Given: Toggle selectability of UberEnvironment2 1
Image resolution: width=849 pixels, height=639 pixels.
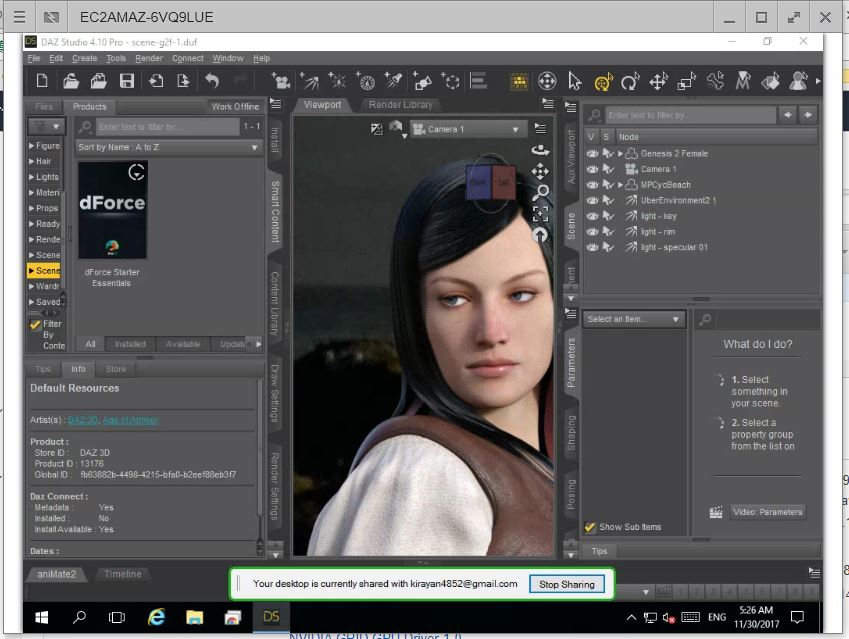Looking at the screenshot, I should [608, 200].
